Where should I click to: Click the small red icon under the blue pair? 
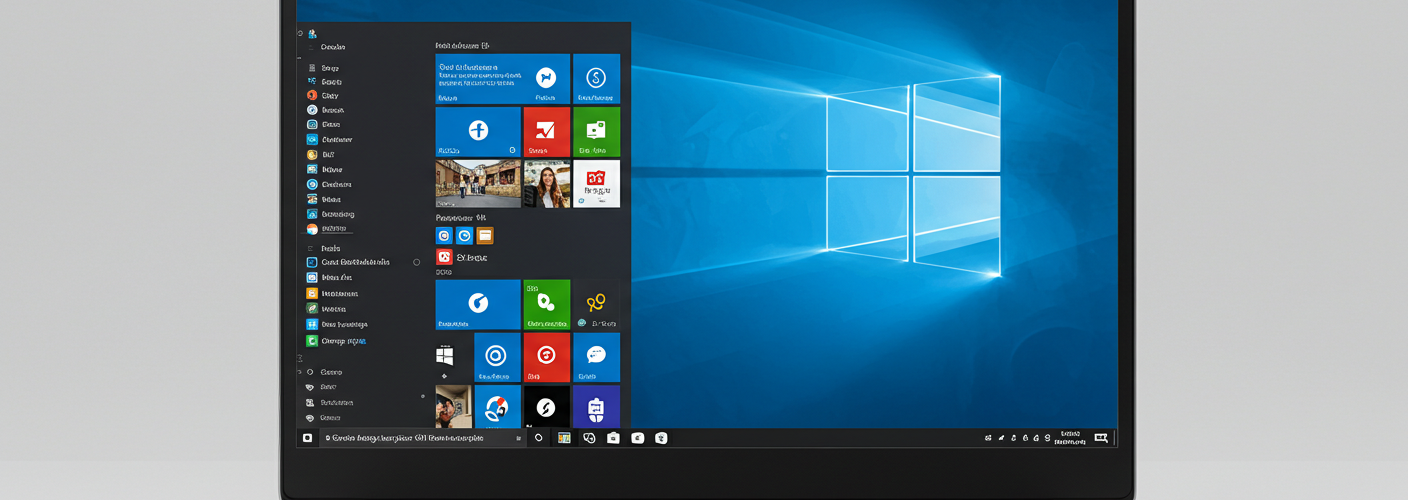pyautogui.click(x=444, y=257)
